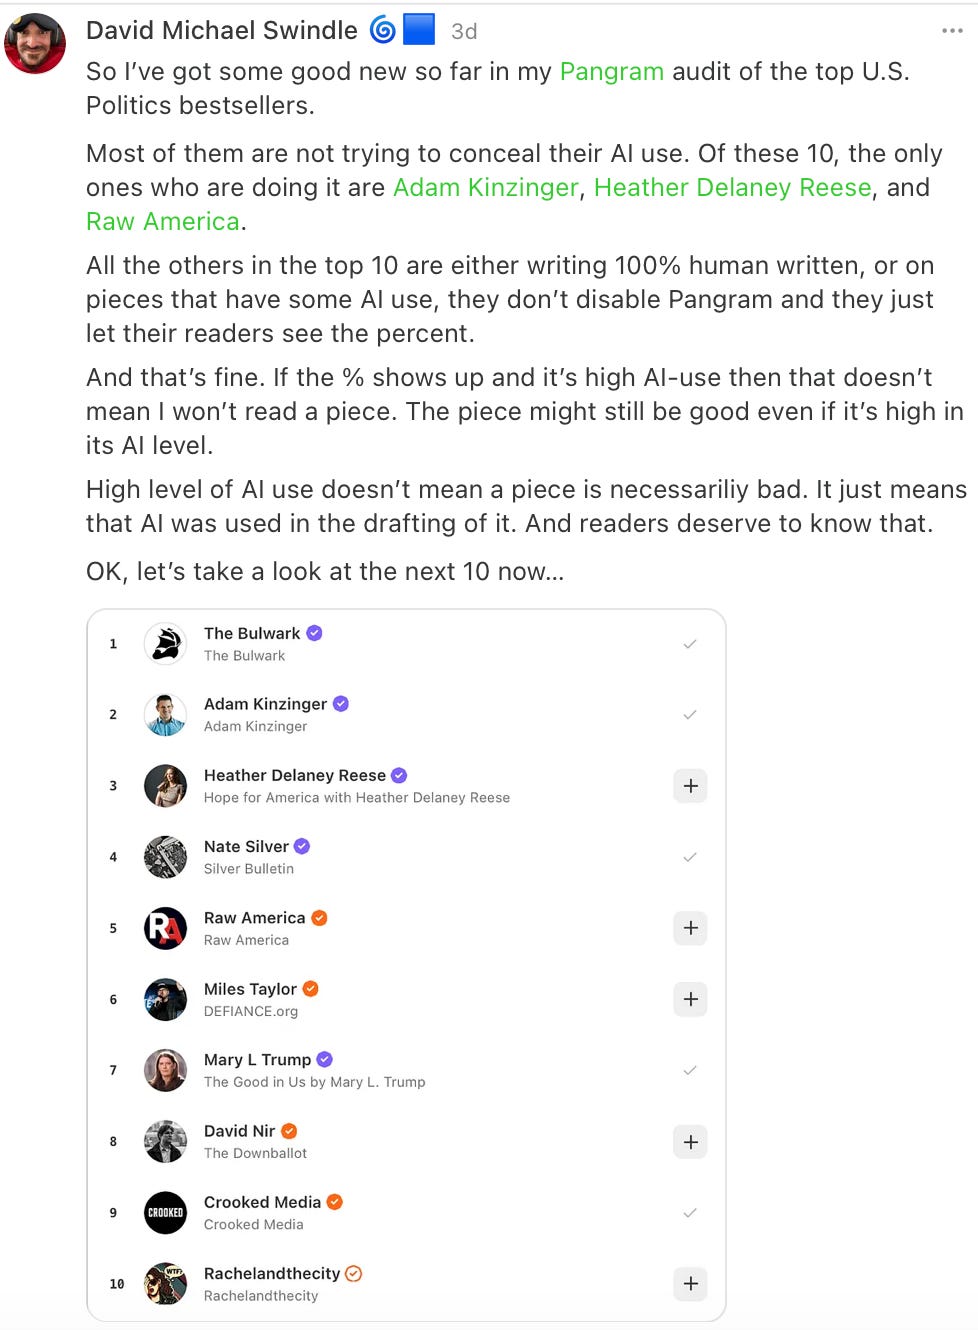Follow the Heather Delaney Reese green link
The height and width of the screenshot is (1330, 978).
pyautogui.click(x=733, y=187)
